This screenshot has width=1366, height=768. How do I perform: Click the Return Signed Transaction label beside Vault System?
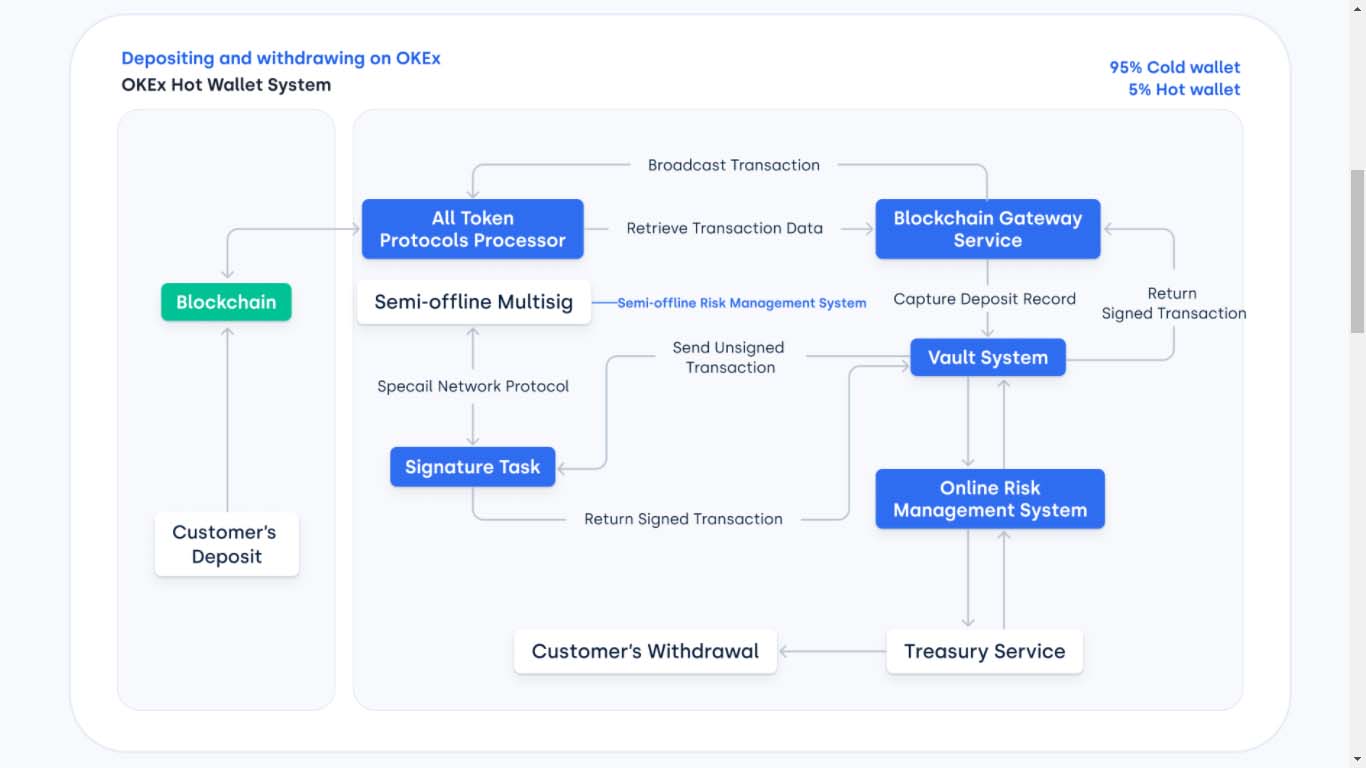tap(1174, 303)
